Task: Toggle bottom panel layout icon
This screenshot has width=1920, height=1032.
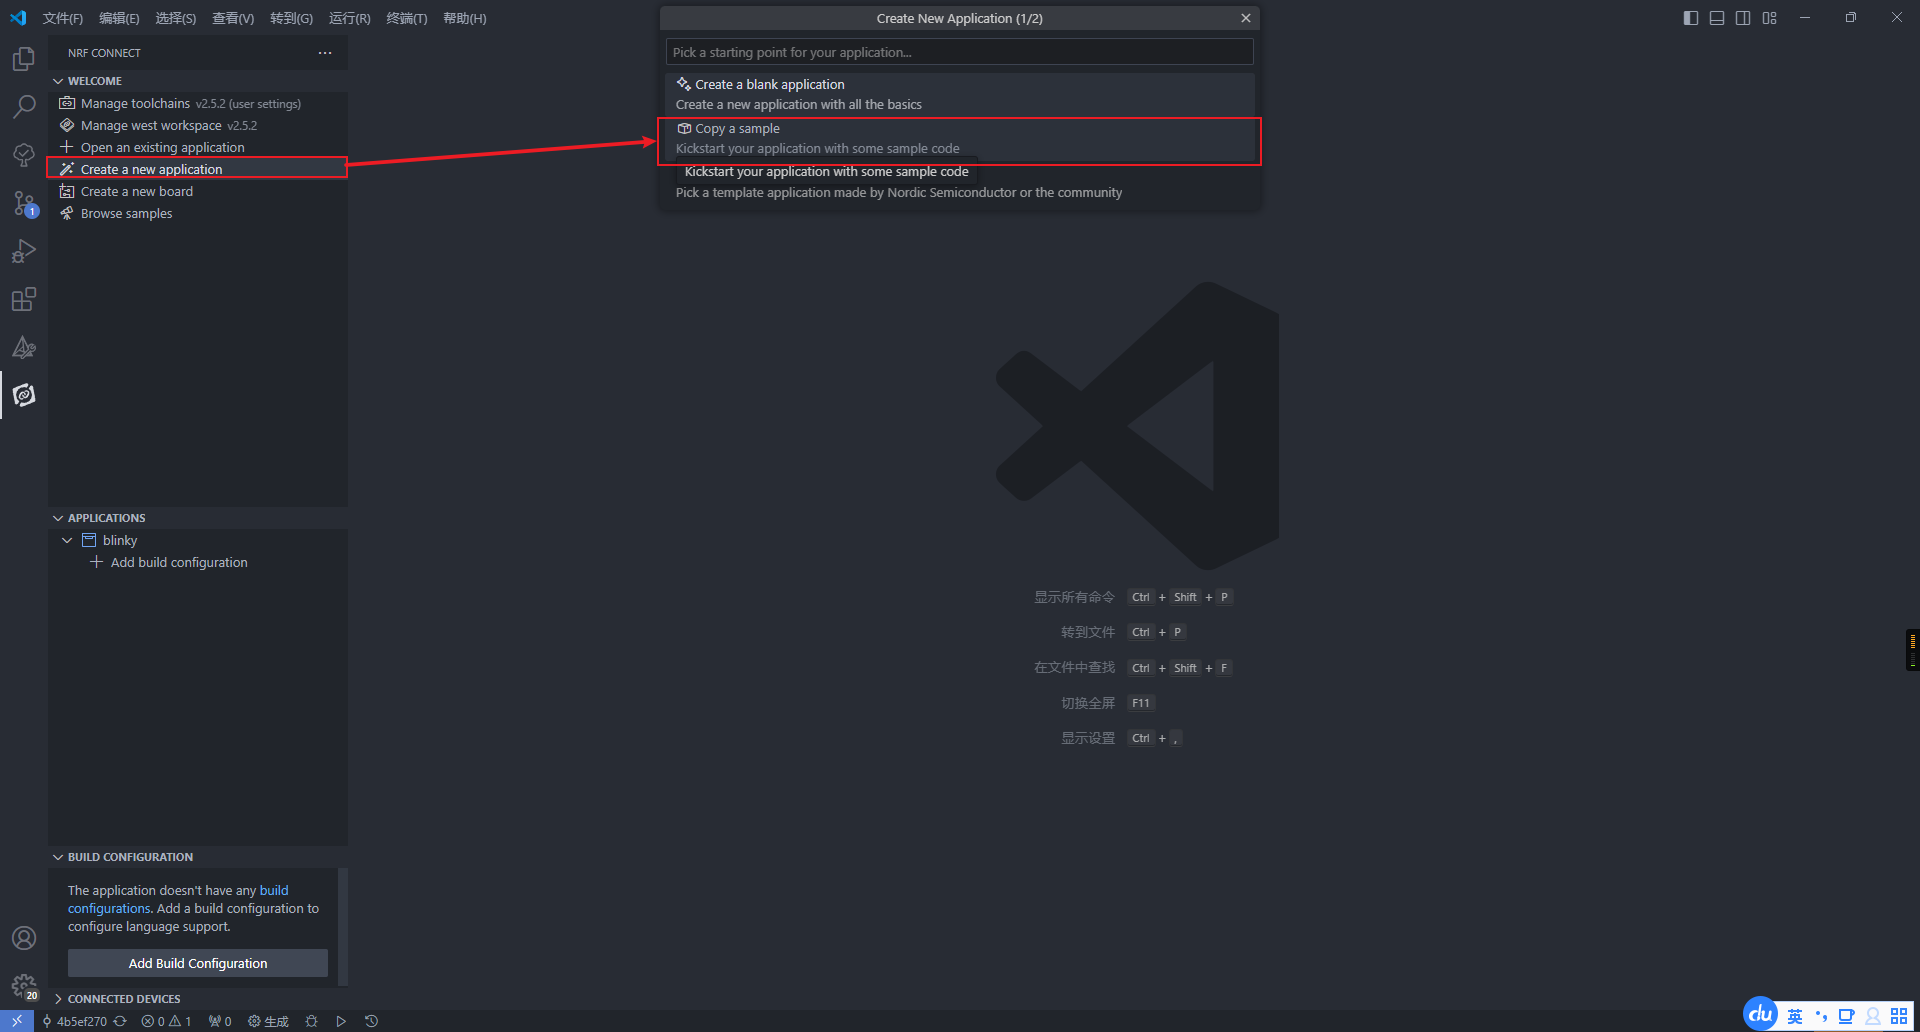Action: pos(1717,18)
